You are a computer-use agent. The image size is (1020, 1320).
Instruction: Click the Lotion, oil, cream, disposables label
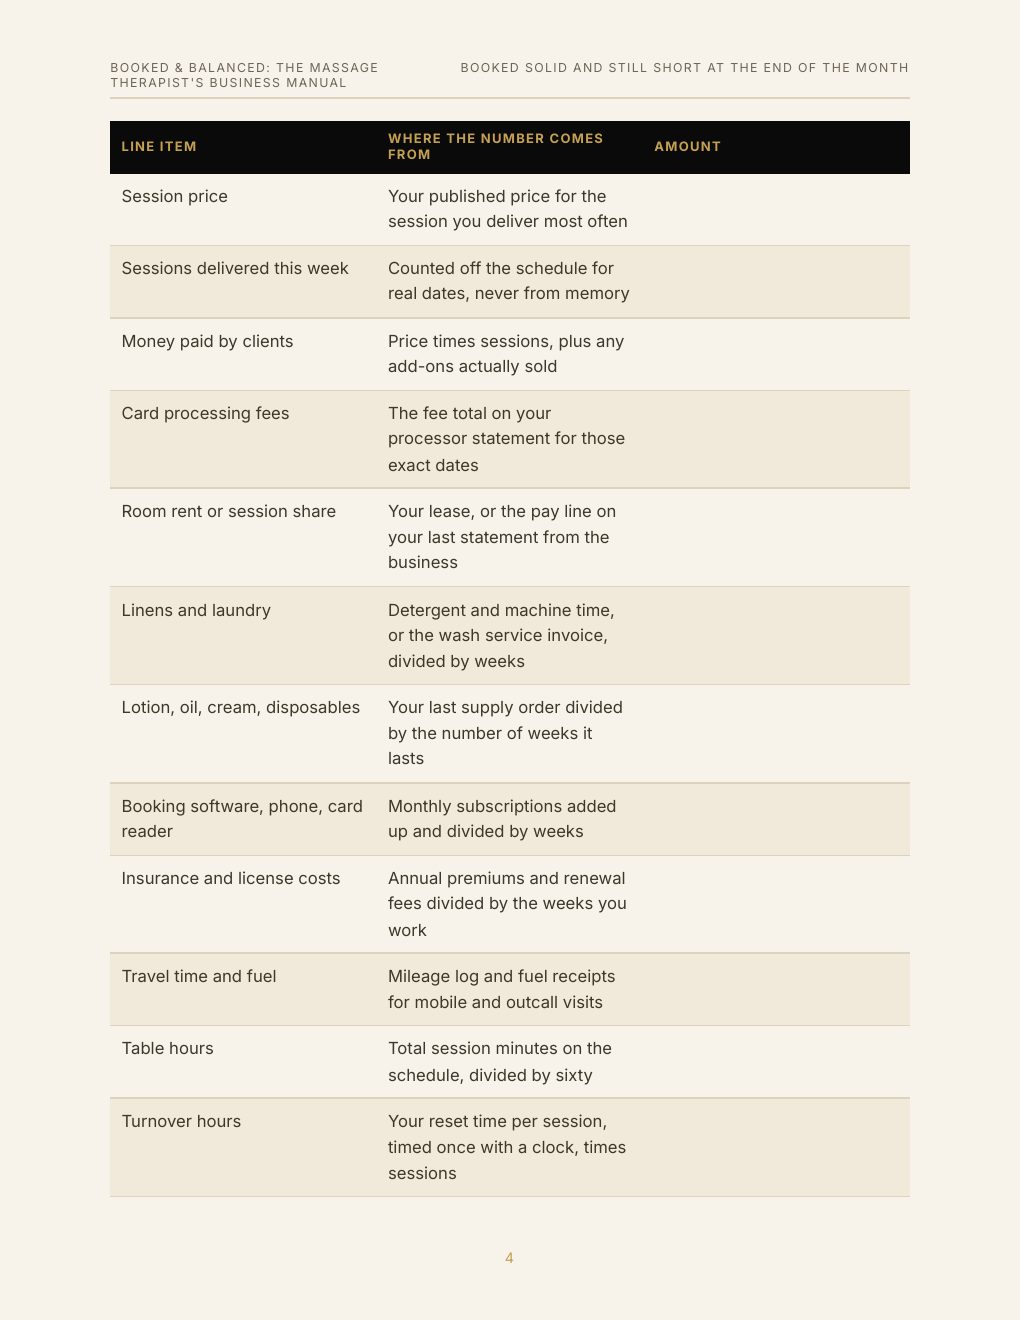[x=240, y=707]
